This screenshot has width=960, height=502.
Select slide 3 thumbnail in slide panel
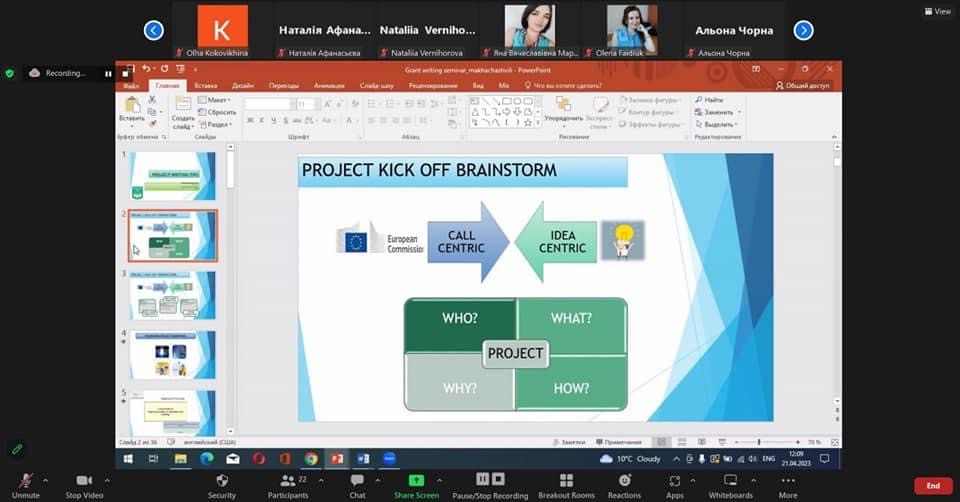172,294
